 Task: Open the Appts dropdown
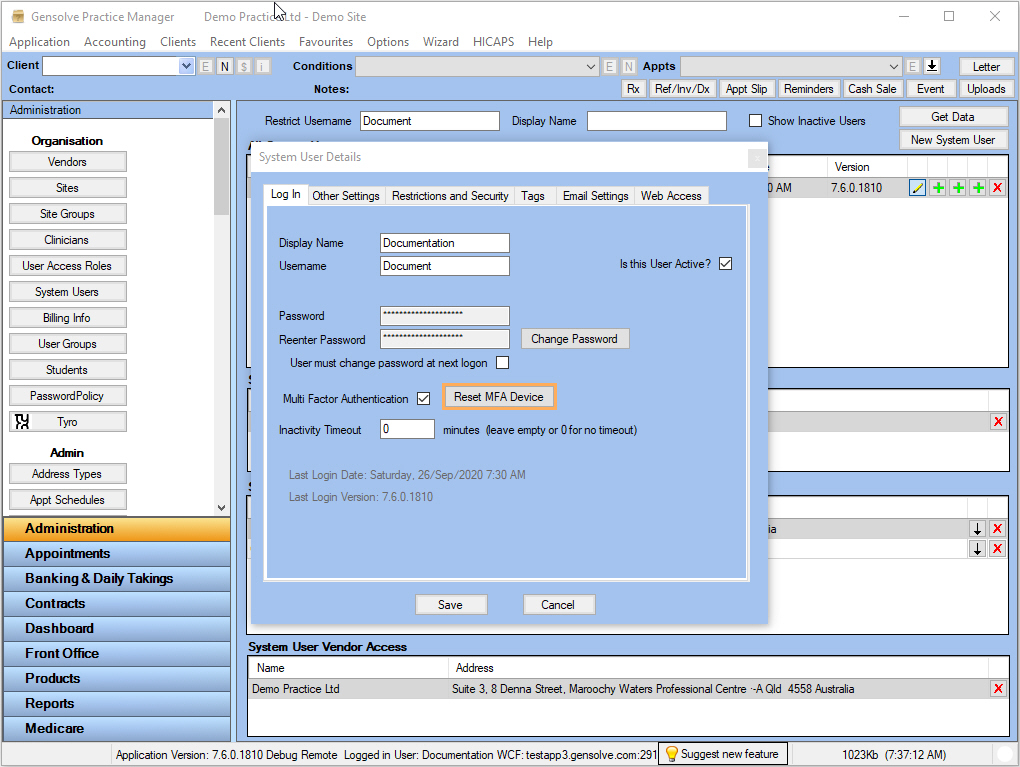pyautogui.click(x=894, y=66)
